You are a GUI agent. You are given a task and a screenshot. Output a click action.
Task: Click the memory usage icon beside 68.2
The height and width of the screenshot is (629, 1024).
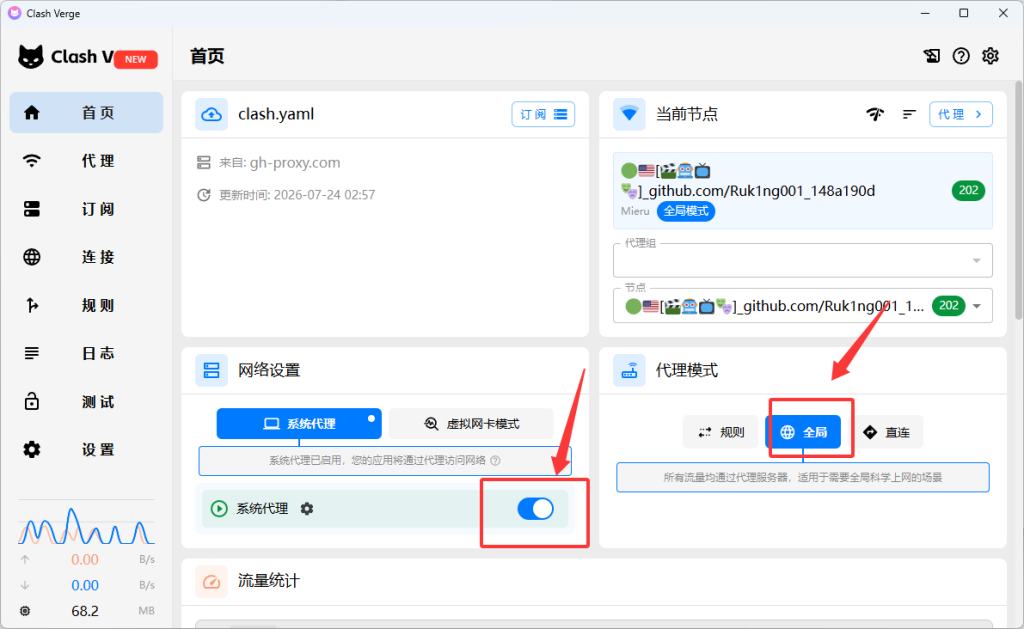click(x=25, y=611)
